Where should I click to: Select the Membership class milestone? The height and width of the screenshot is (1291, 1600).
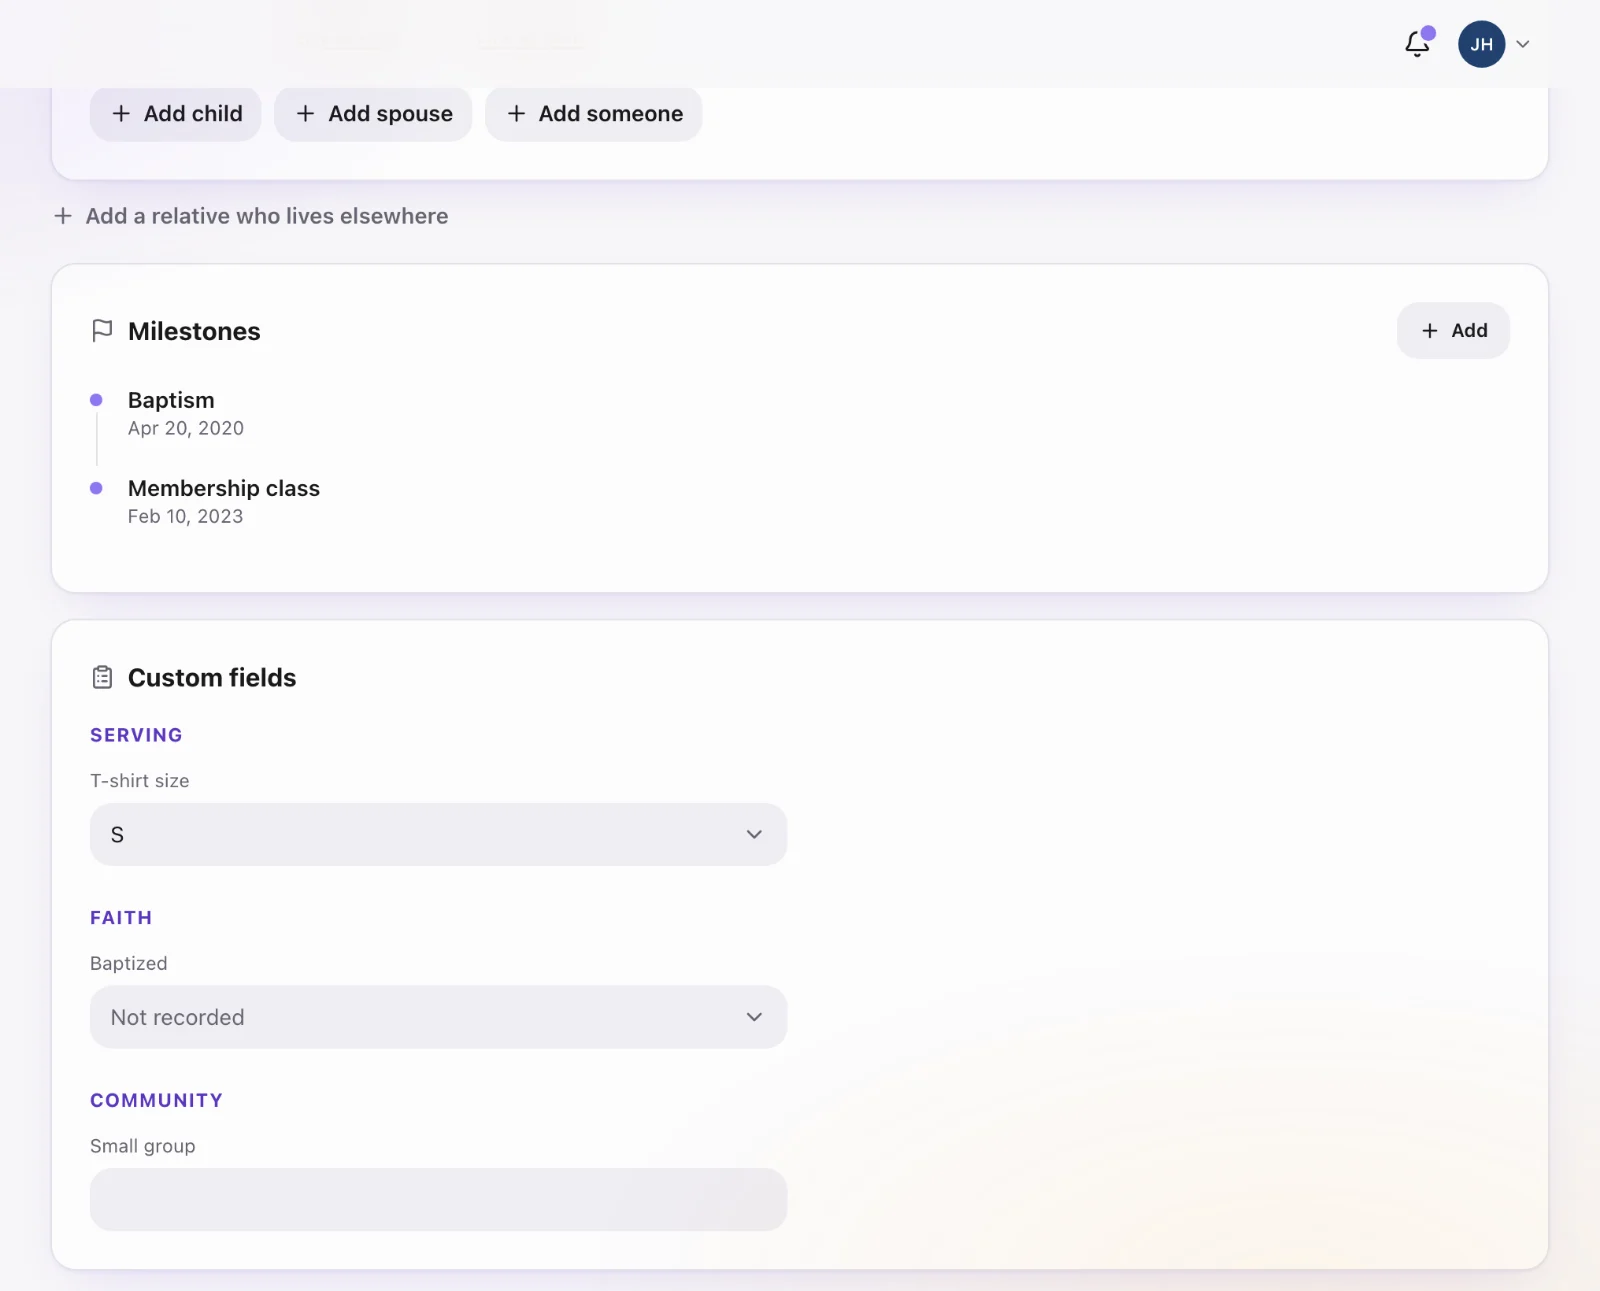point(224,488)
